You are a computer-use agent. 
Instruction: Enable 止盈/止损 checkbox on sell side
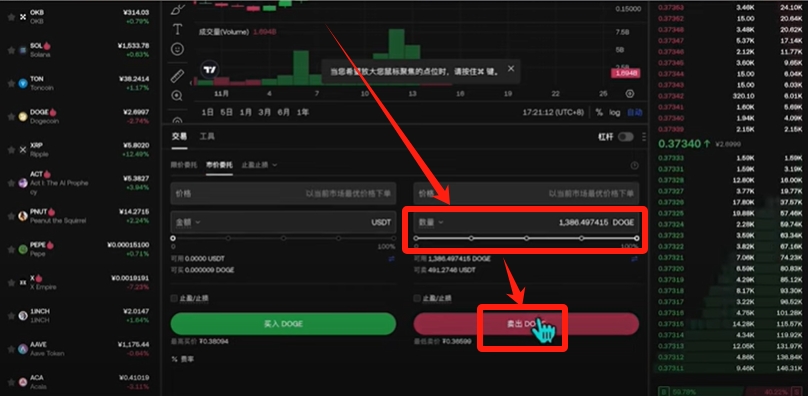click(417, 299)
